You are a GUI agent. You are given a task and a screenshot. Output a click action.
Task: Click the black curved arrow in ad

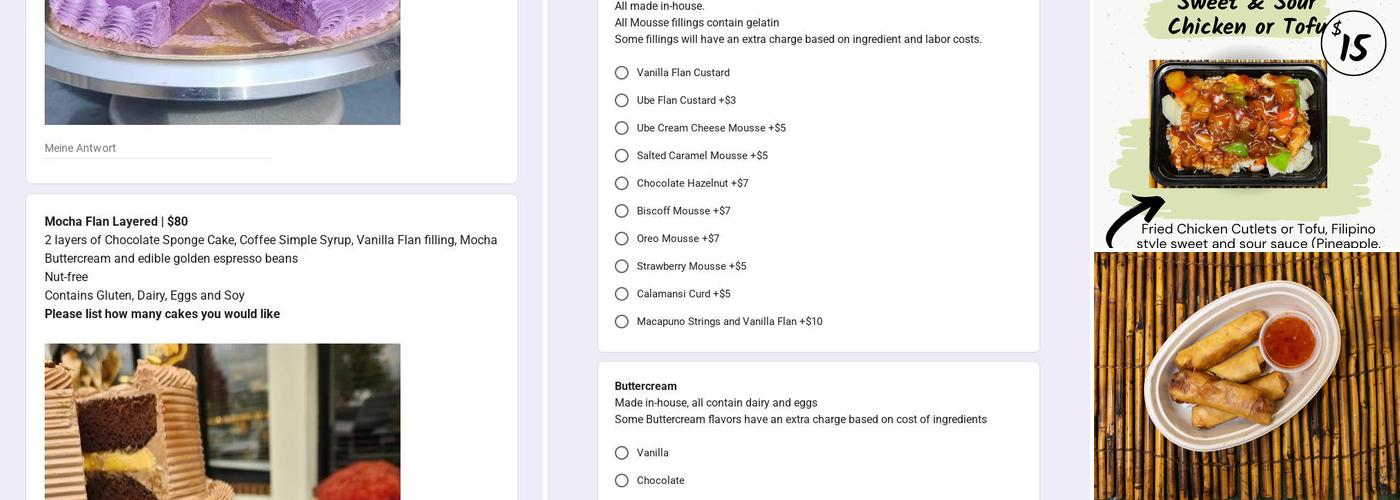(x=1133, y=219)
